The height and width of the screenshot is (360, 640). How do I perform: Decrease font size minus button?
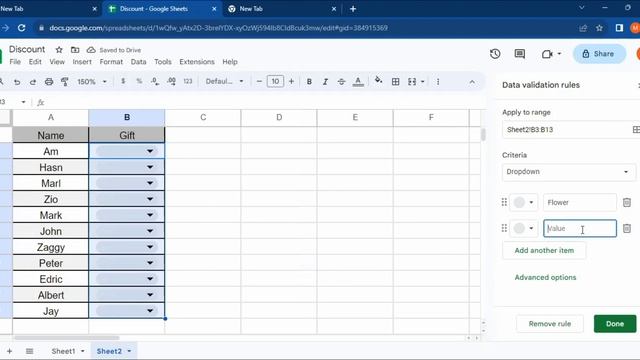pyautogui.click(x=259, y=82)
